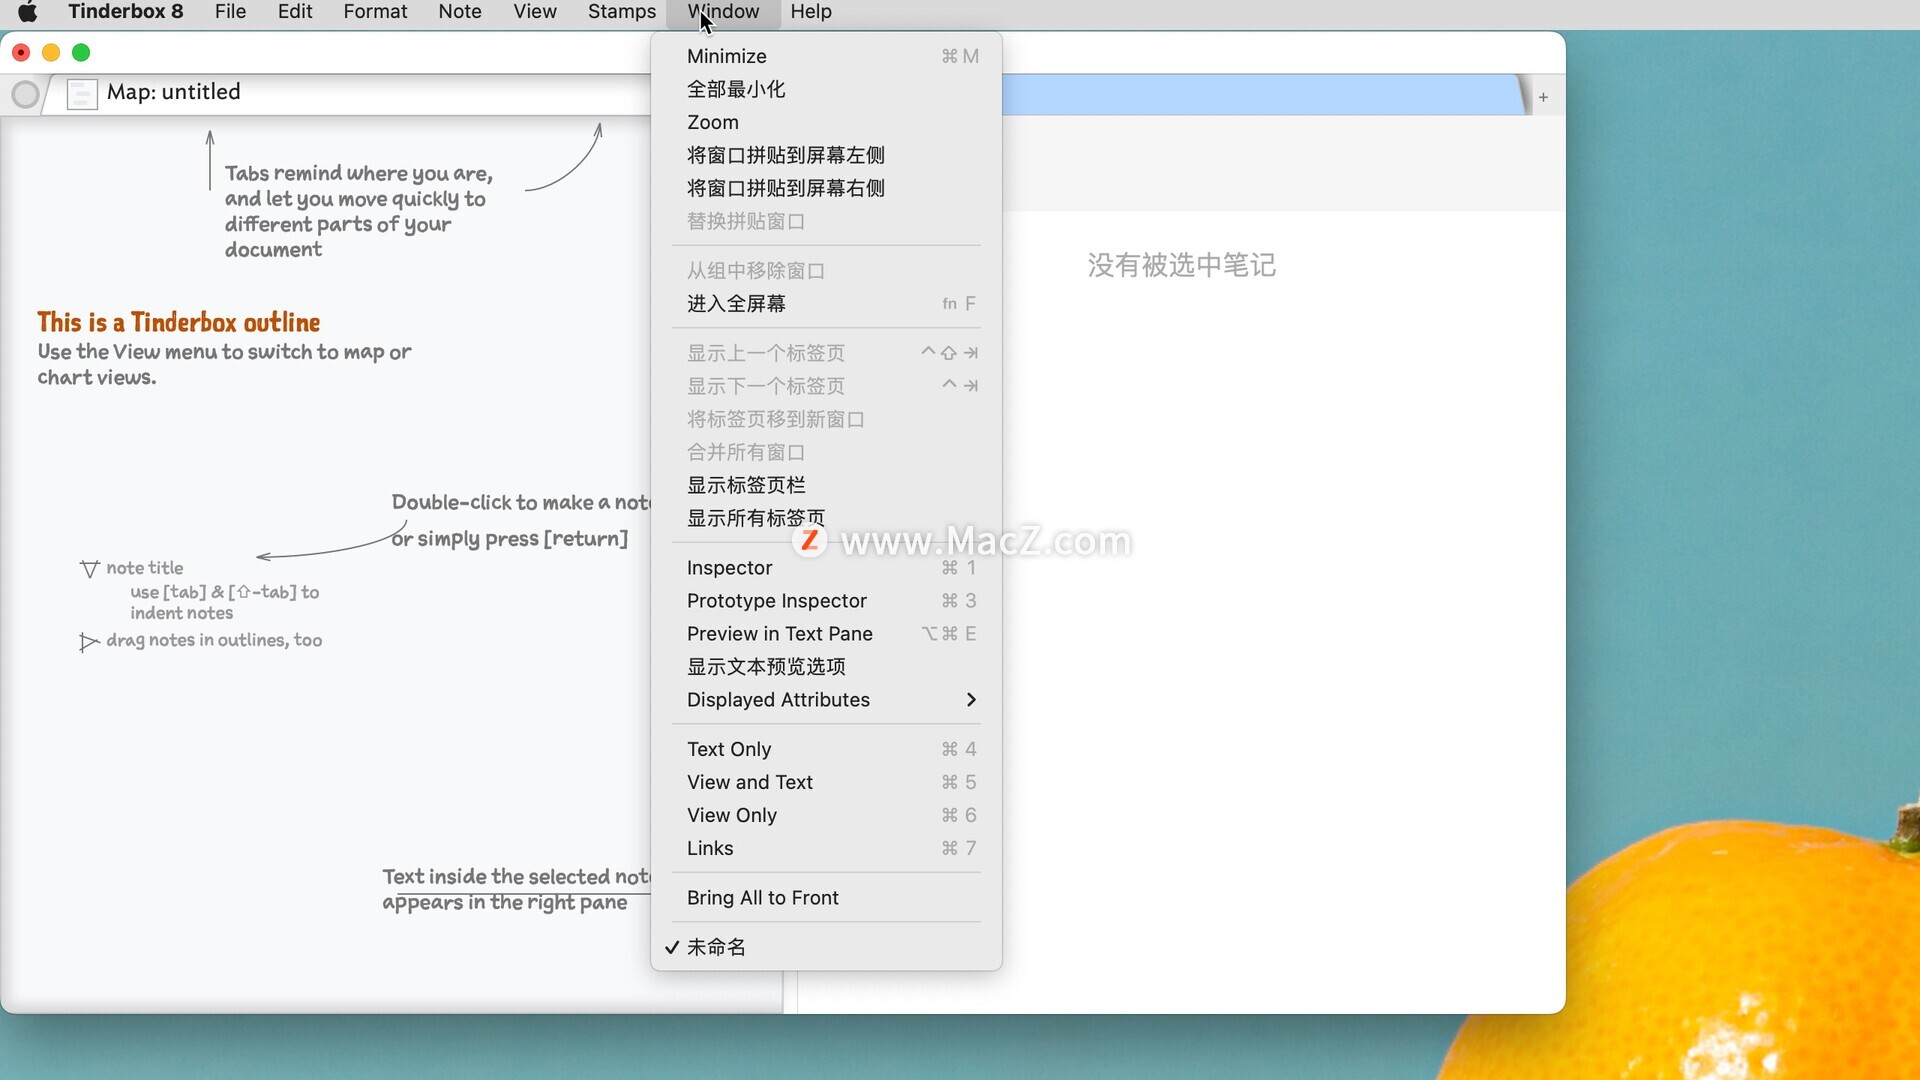This screenshot has width=1920, height=1080.
Task: Minimize window with yellow button
Action: click(x=51, y=52)
